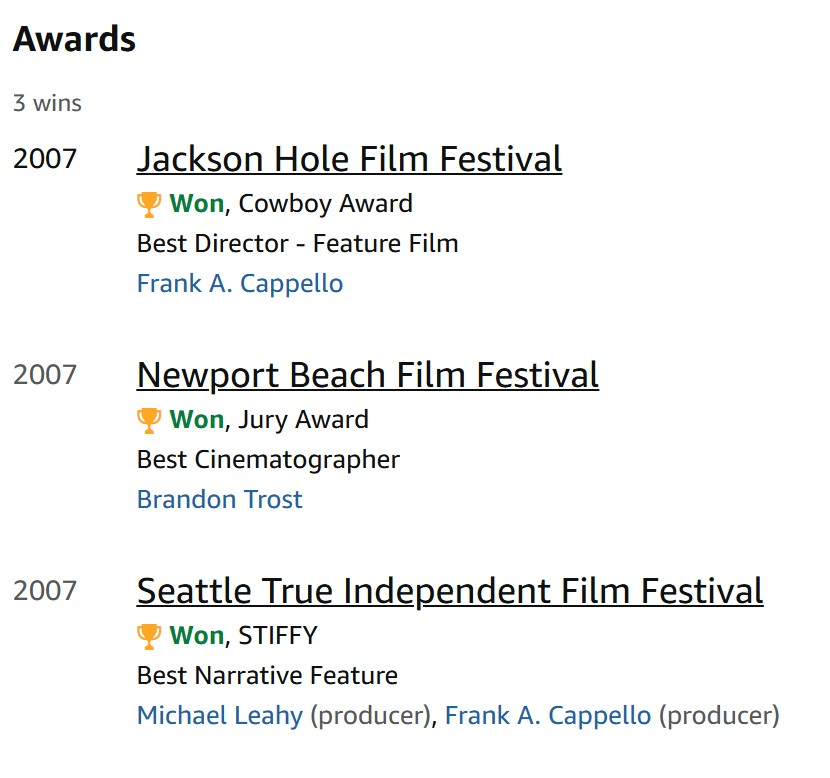Click the "3 wins" summary text
Screen dimensions: 830x778
(47, 103)
